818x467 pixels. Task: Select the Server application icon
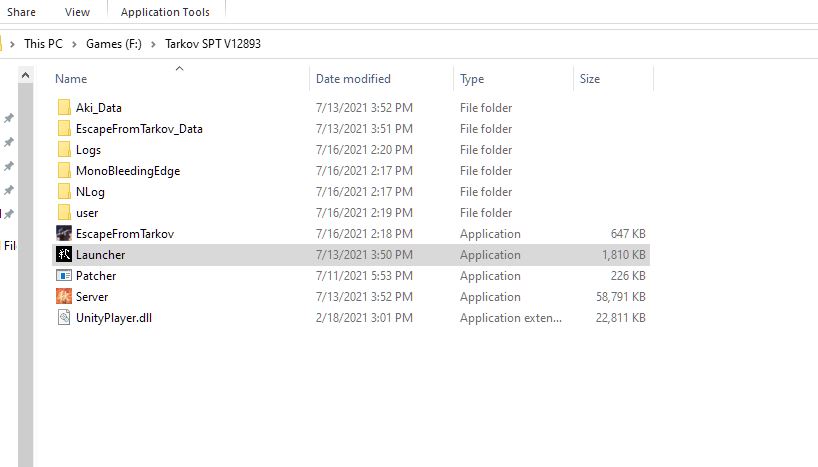point(64,296)
